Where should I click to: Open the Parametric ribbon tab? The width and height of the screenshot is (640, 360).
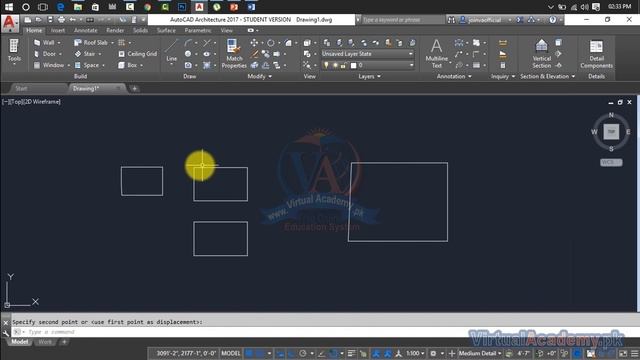[198, 30]
